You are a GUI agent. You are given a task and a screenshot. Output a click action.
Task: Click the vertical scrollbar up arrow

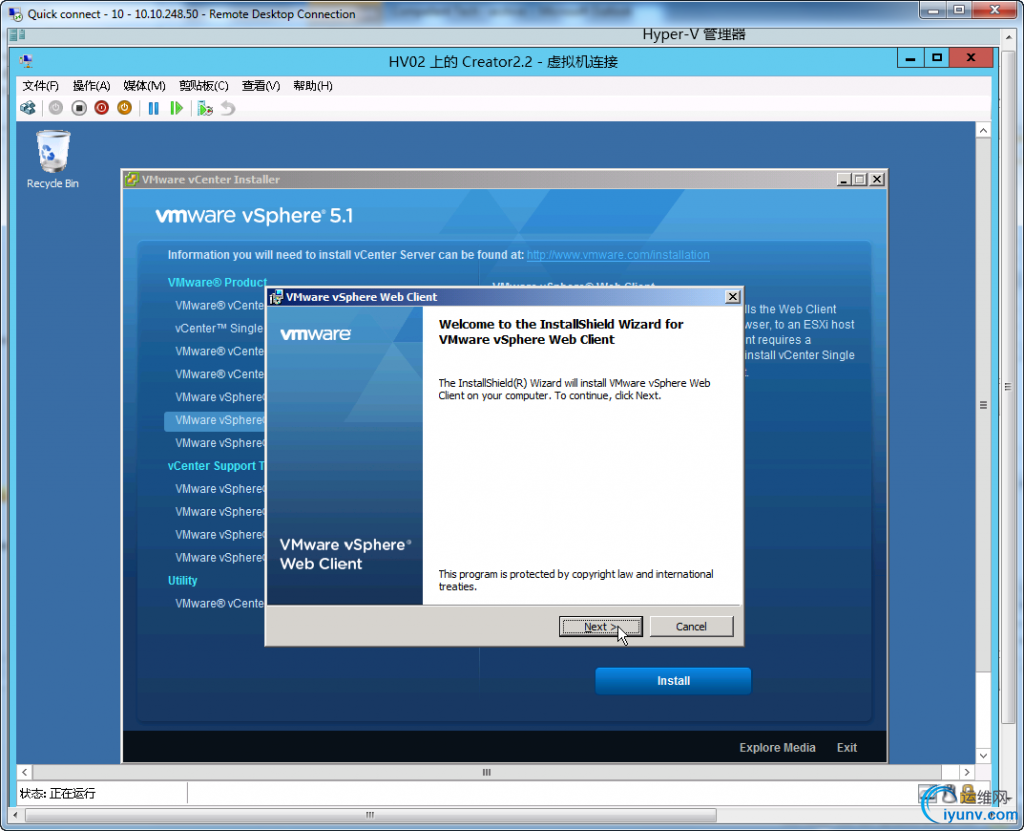pos(984,131)
